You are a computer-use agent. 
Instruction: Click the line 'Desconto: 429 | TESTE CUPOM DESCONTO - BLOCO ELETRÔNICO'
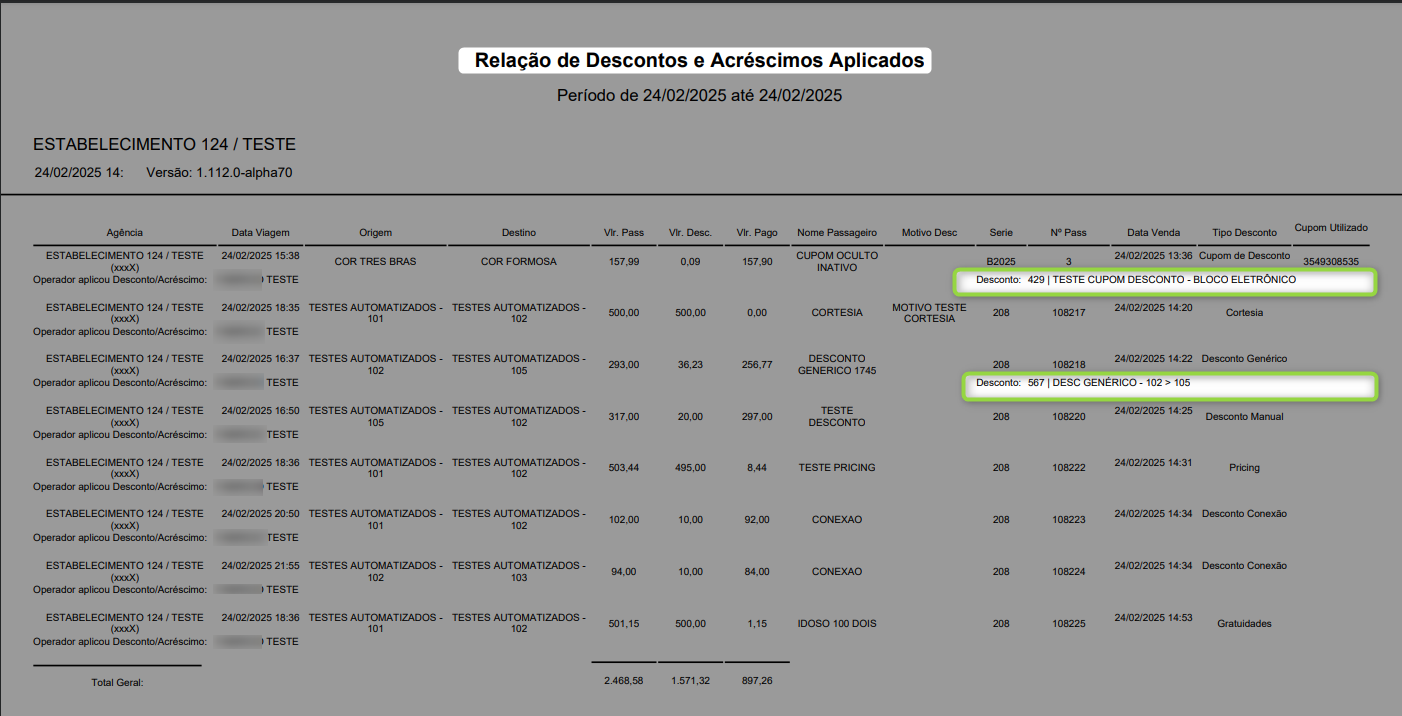coord(1136,280)
